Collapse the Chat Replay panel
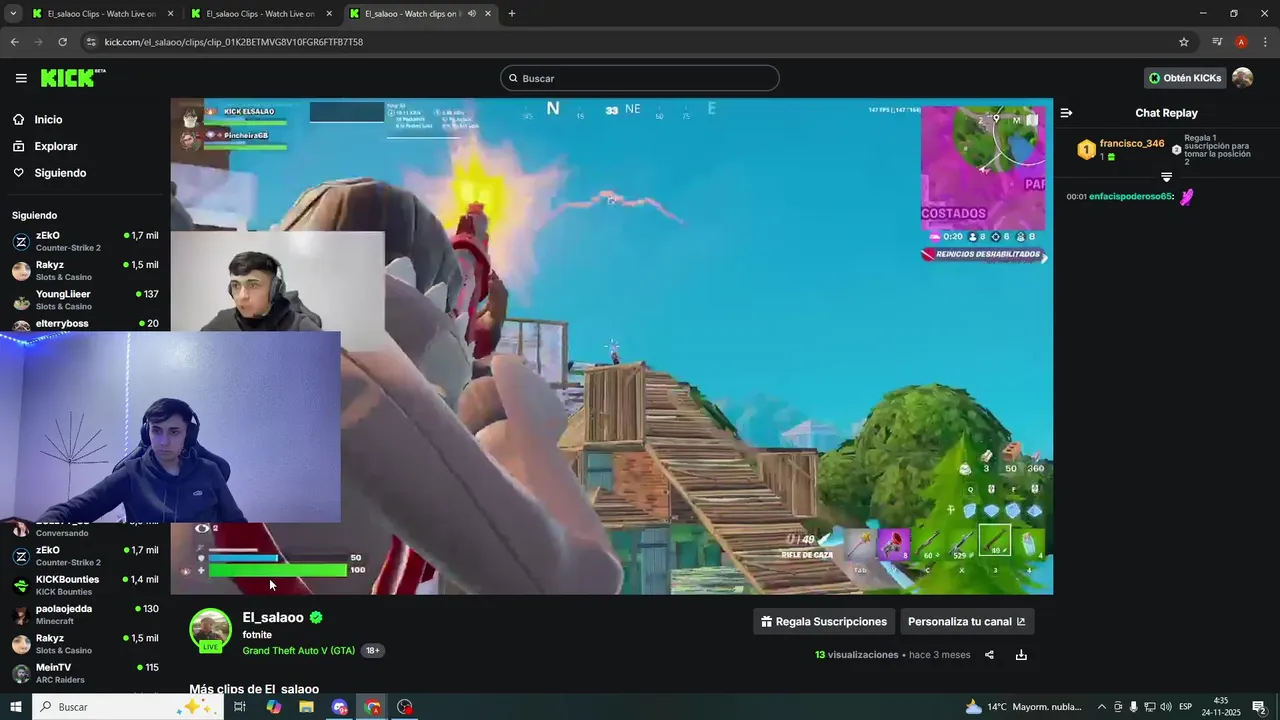 [x=1066, y=113]
